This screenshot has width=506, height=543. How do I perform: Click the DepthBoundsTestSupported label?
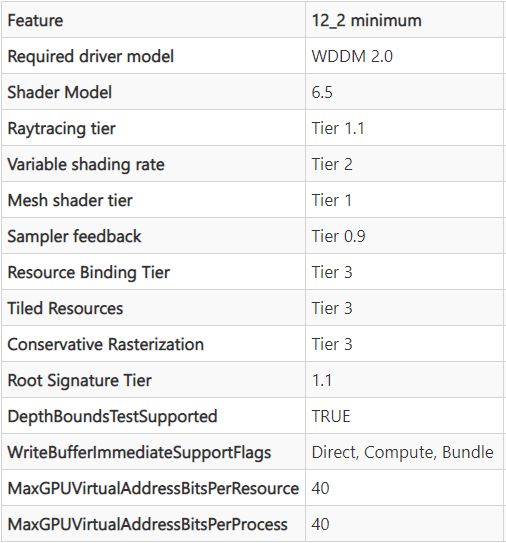point(112,417)
